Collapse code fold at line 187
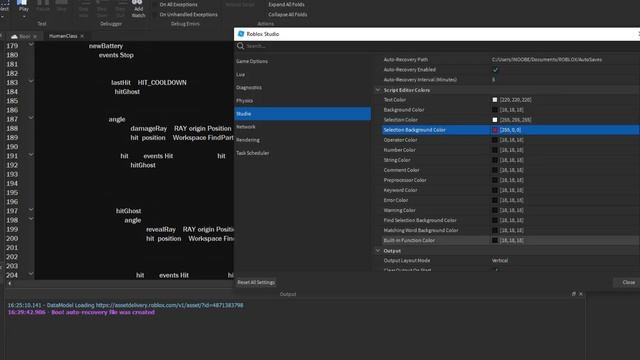 point(31,118)
